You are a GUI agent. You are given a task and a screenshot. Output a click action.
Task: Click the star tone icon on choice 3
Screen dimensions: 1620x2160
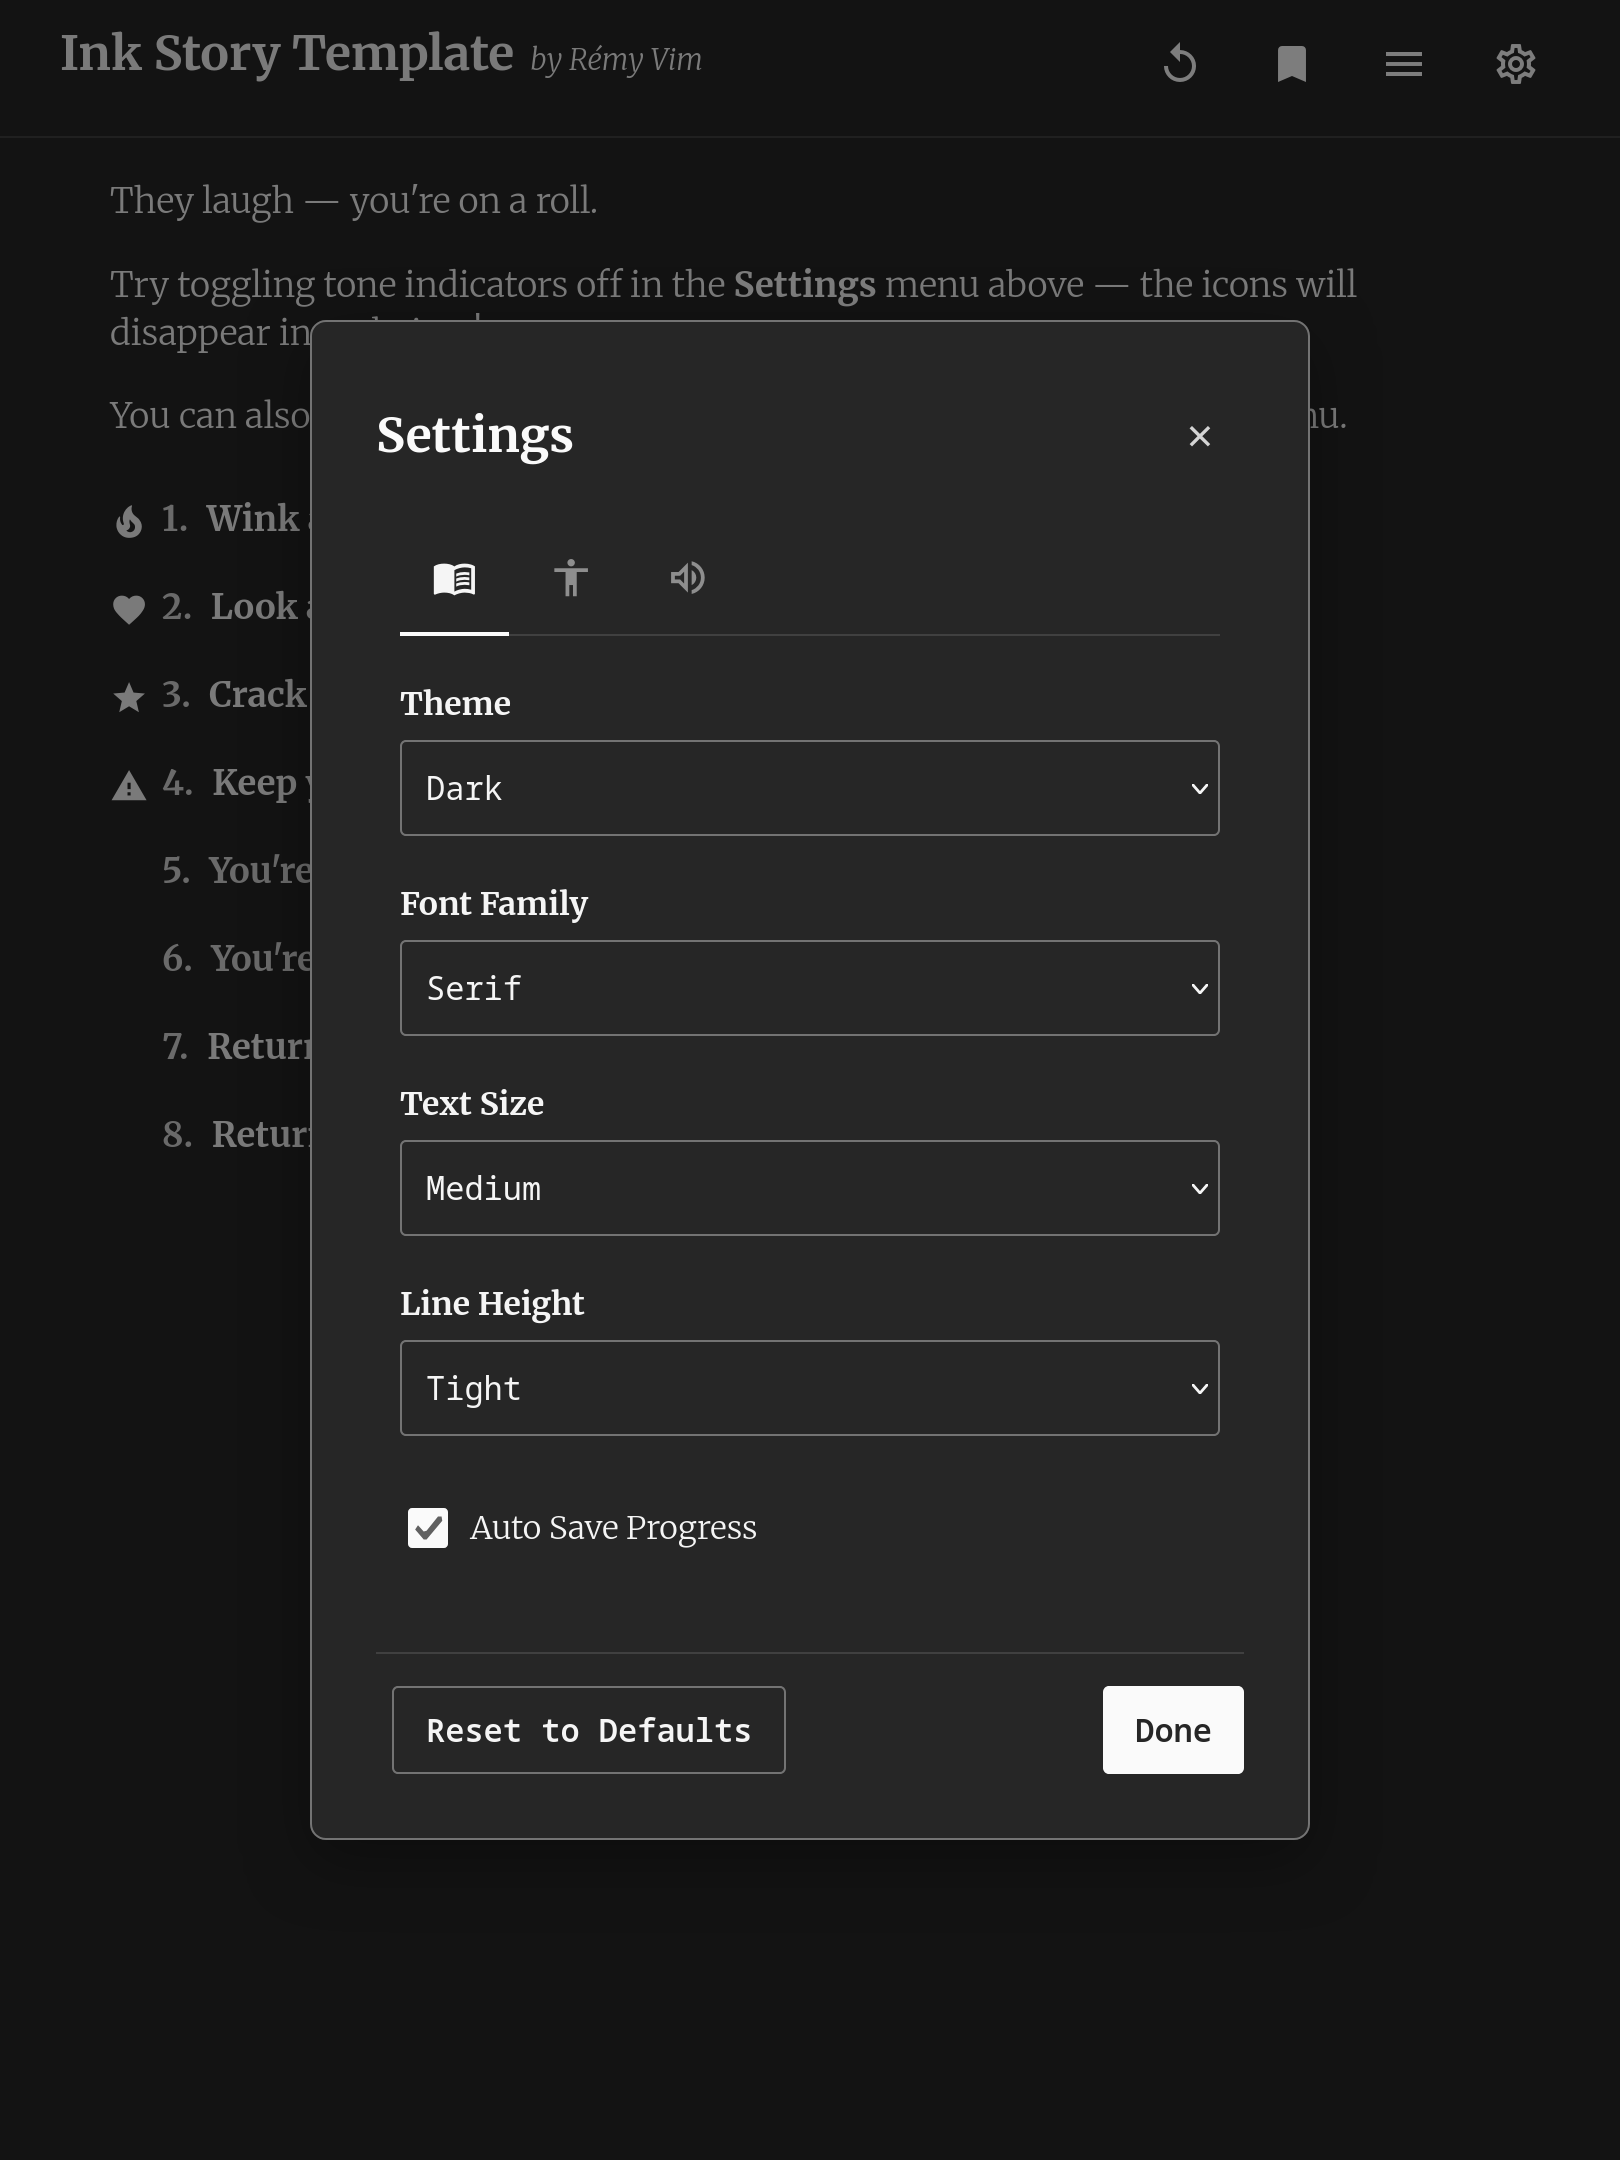coord(129,697)
